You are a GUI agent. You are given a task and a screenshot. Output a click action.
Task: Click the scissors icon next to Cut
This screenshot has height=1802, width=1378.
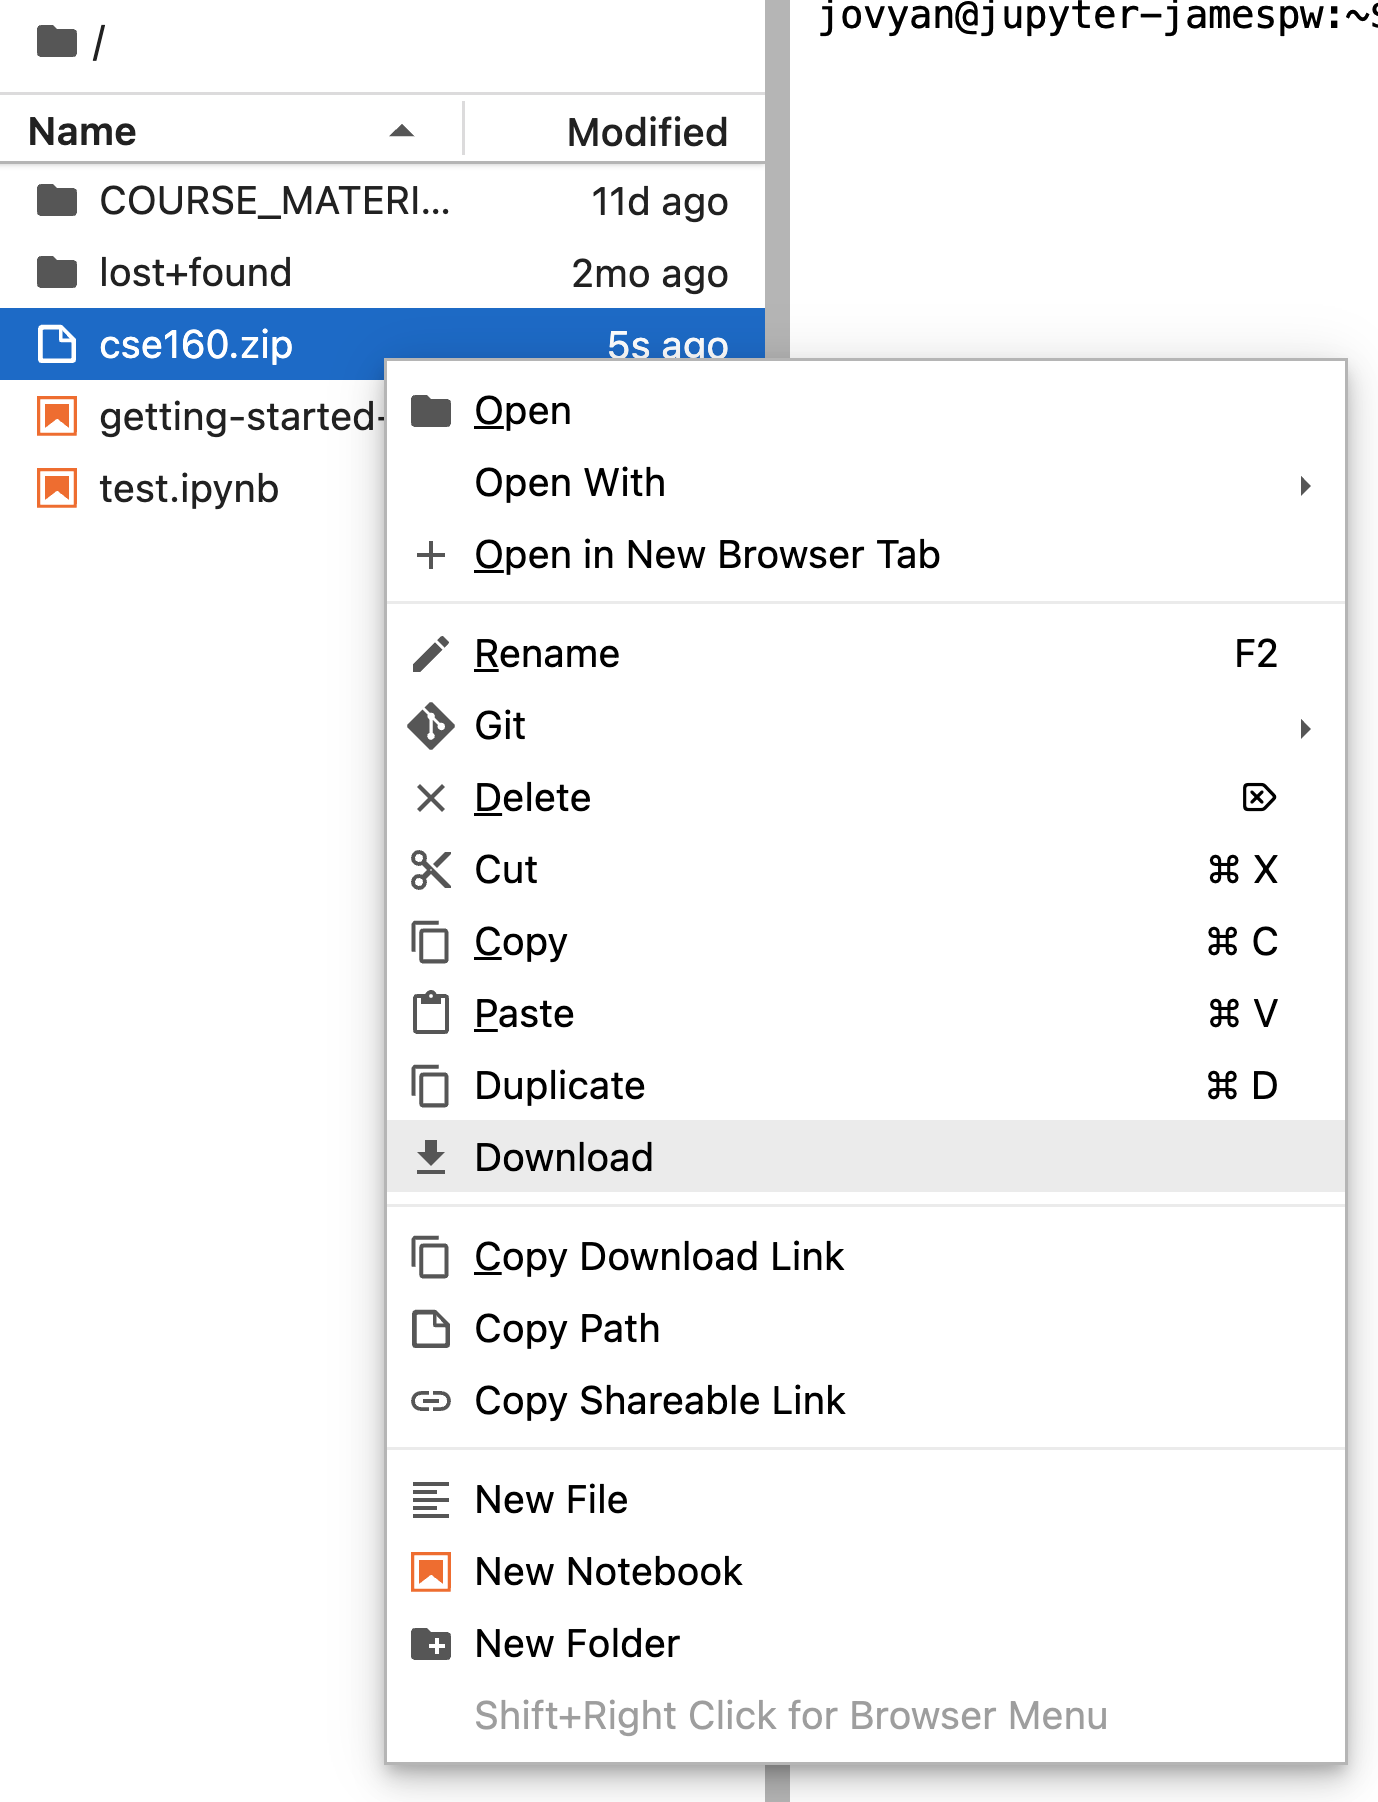click(431, 869)
